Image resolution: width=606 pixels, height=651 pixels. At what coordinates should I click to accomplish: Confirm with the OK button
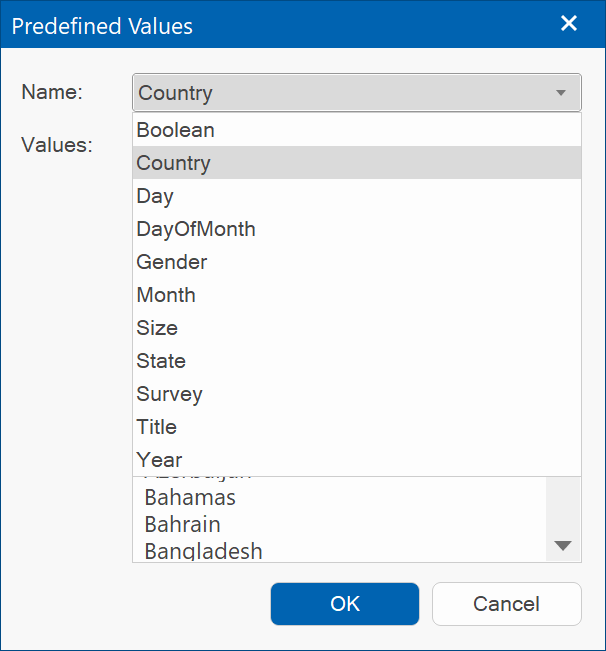(345, 604)
